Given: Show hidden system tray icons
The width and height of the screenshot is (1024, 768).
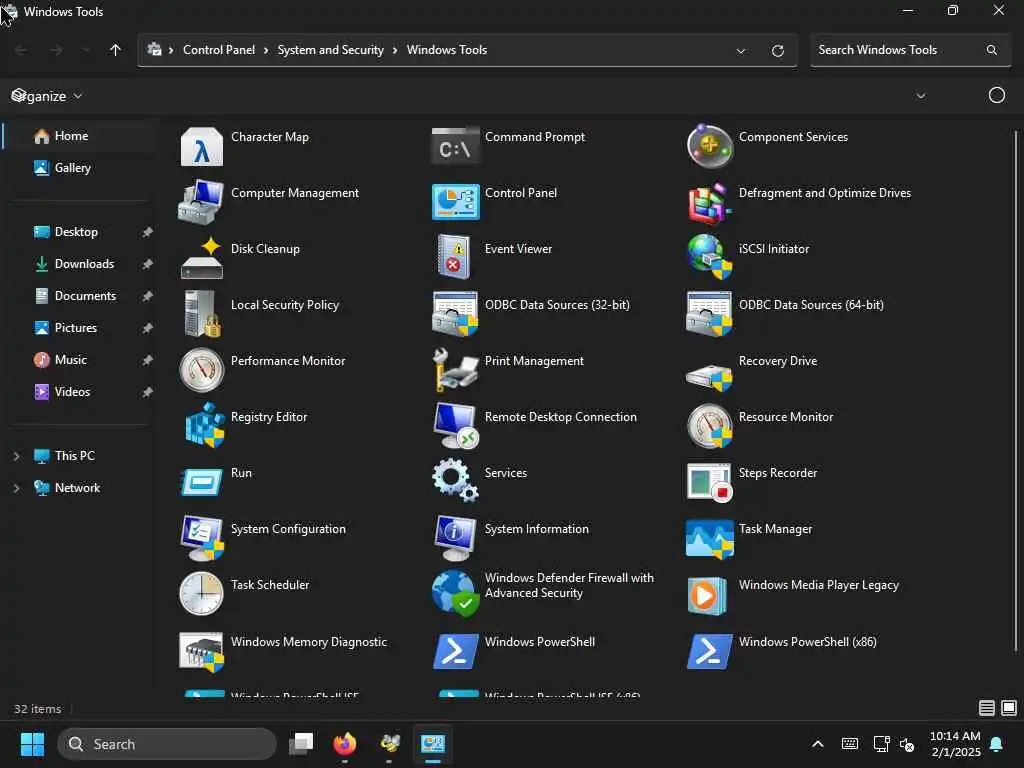Looking at the screenshot, I should (x=818, y=744).
